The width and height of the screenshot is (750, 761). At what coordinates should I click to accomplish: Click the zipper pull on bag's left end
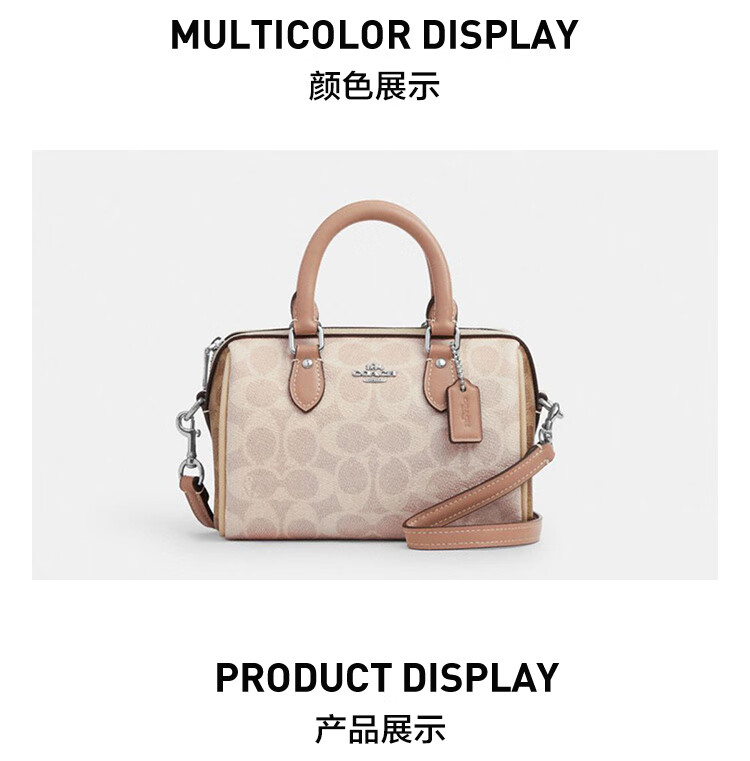click(x=210, y=362)
